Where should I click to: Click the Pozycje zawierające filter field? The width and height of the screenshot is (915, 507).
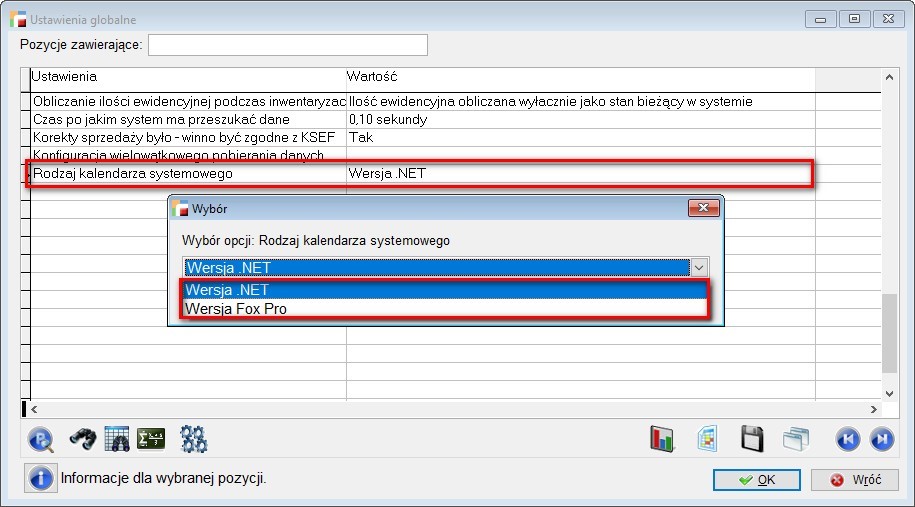point(287,45)
